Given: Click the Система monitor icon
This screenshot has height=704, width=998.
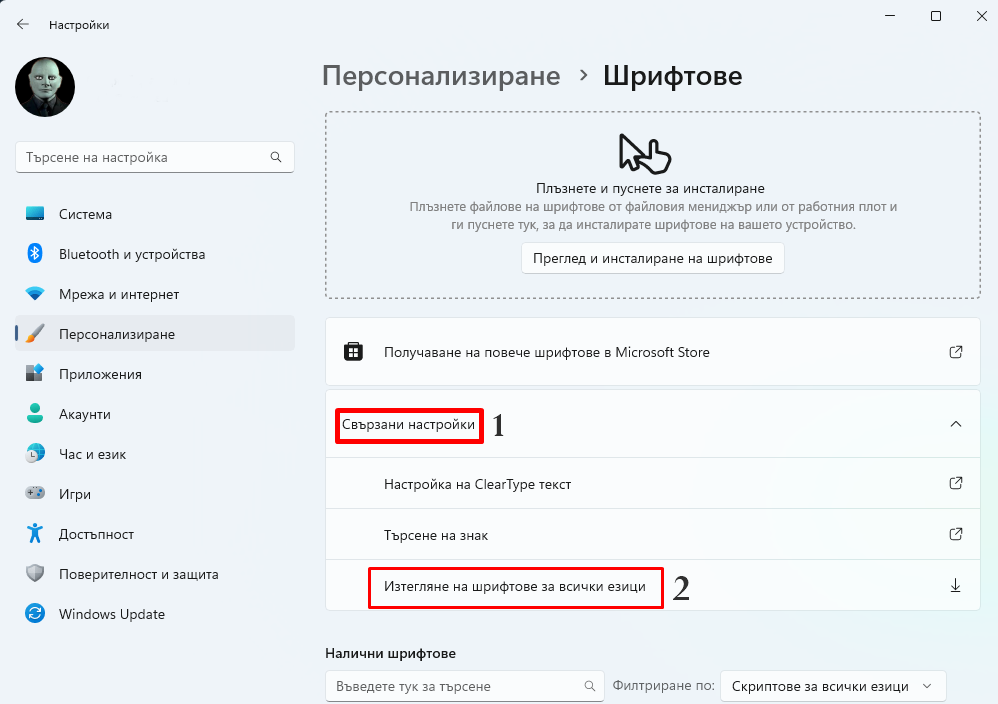Looking at the screenshot, I should tap(35, 214).
